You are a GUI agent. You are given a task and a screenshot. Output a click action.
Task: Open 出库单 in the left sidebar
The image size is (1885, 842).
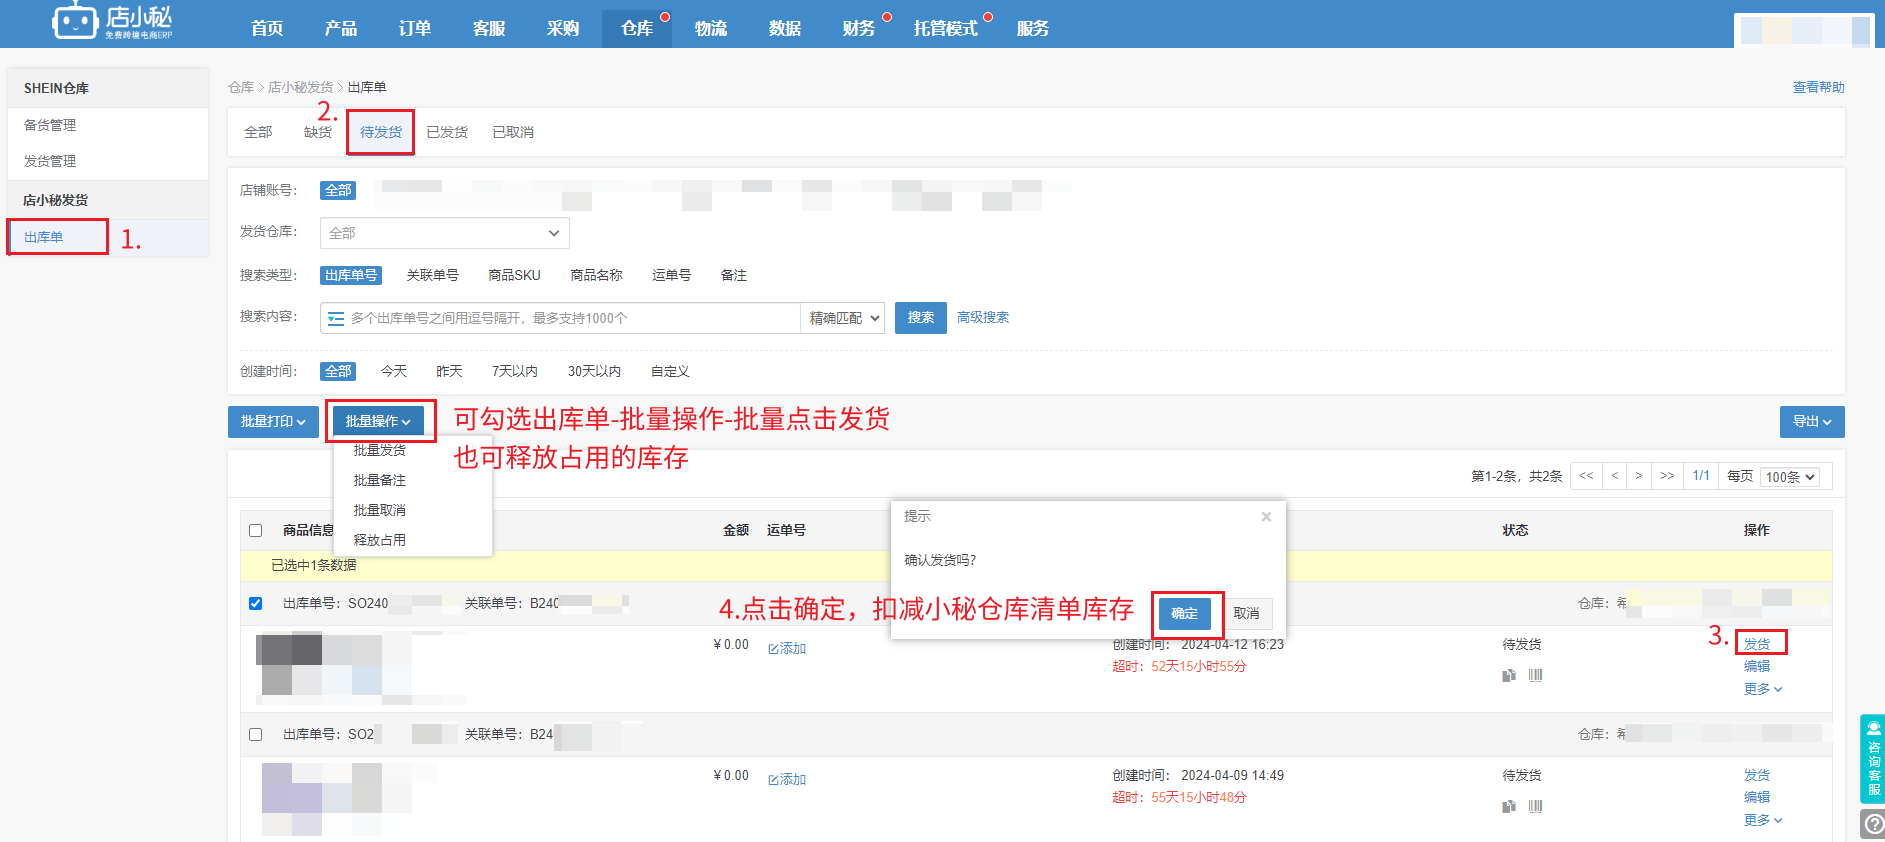(x=44, y=237)
